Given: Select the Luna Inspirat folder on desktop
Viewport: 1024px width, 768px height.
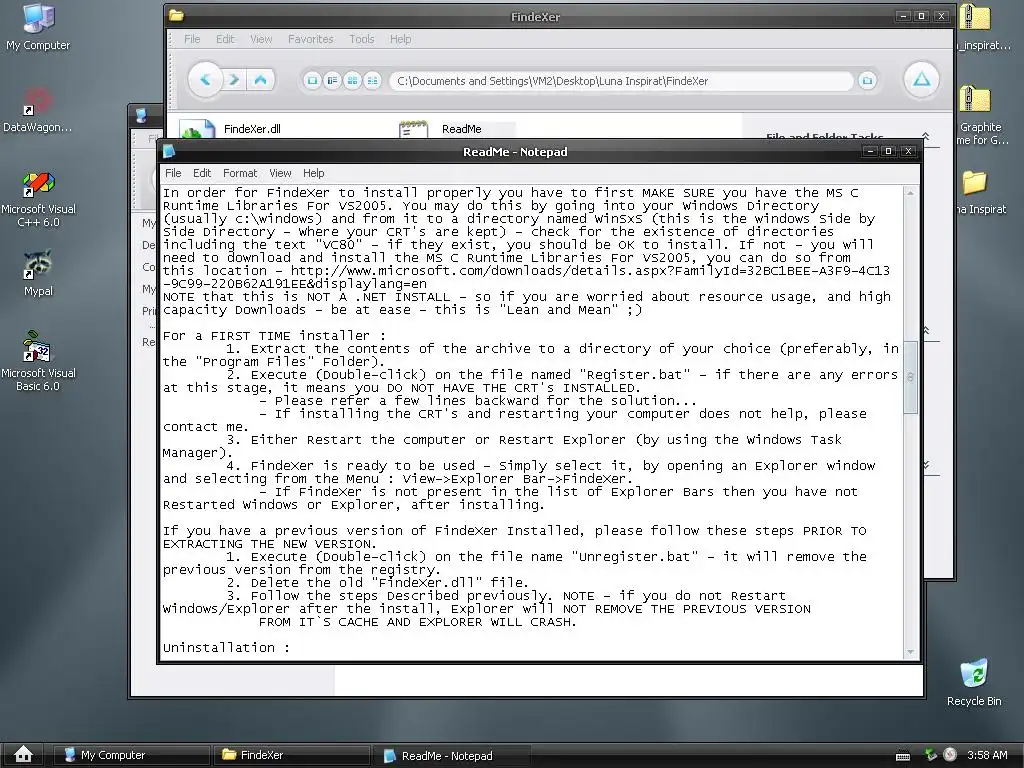Looking at the screenshot, I should tap(979, 191).
